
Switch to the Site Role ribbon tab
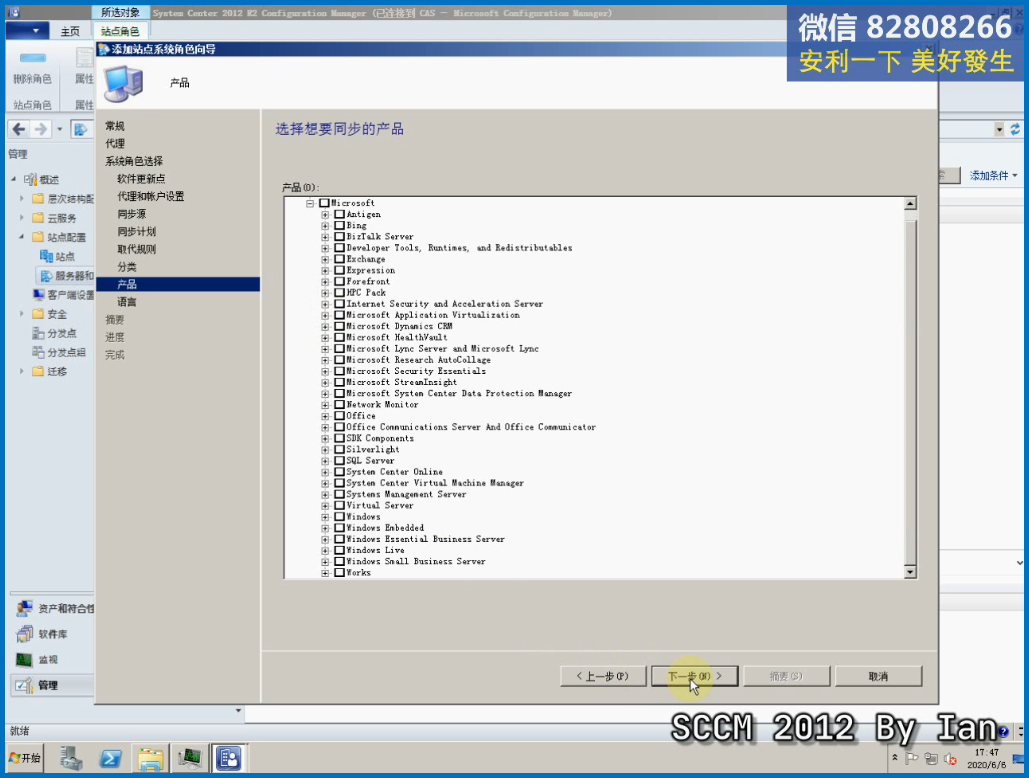click(x=120, y=31)
